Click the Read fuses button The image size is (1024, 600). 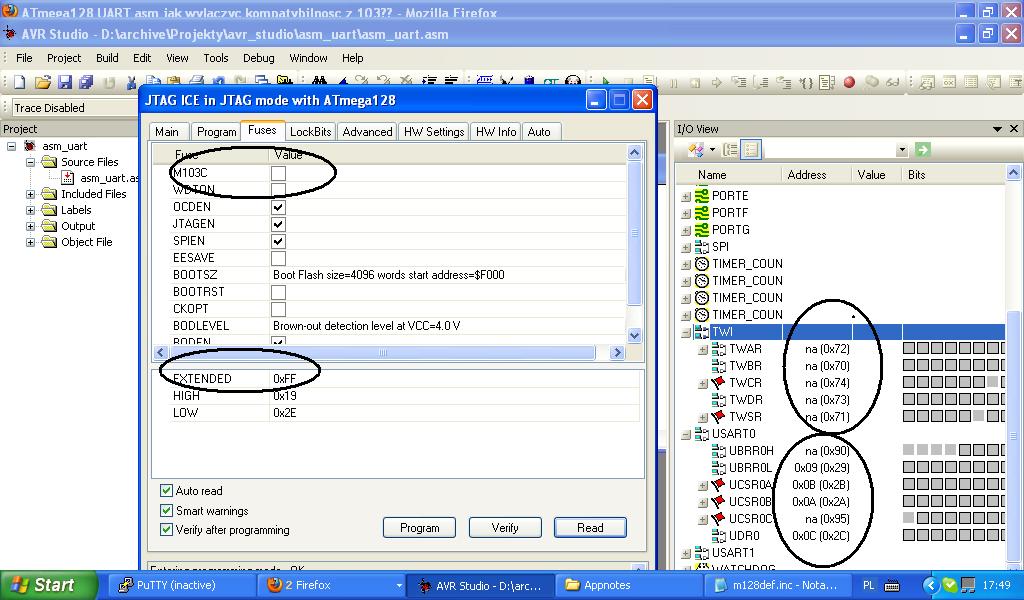[590, 528]
